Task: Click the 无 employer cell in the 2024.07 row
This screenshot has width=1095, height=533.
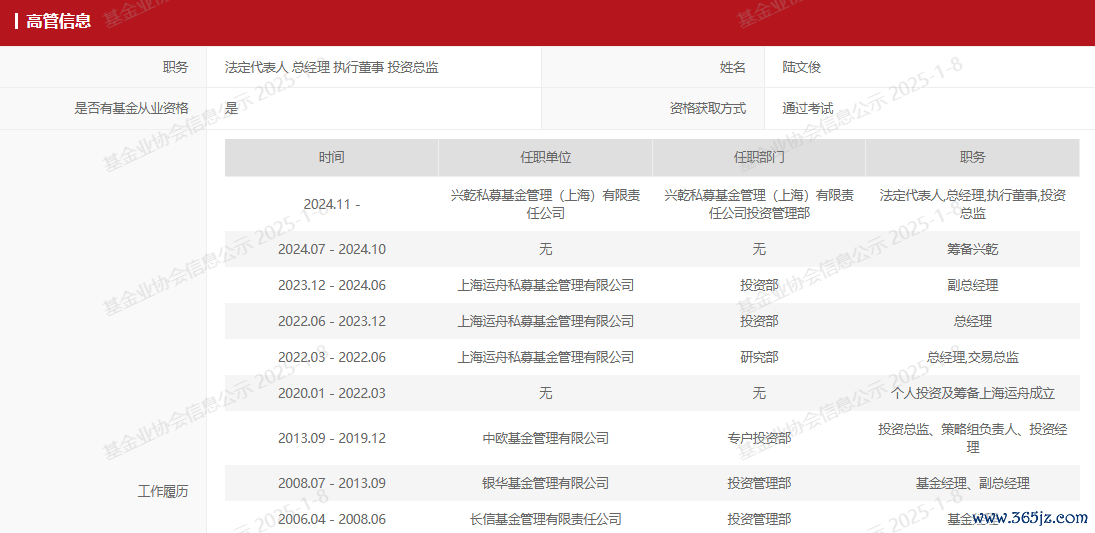Action: (x=545, y=249)
